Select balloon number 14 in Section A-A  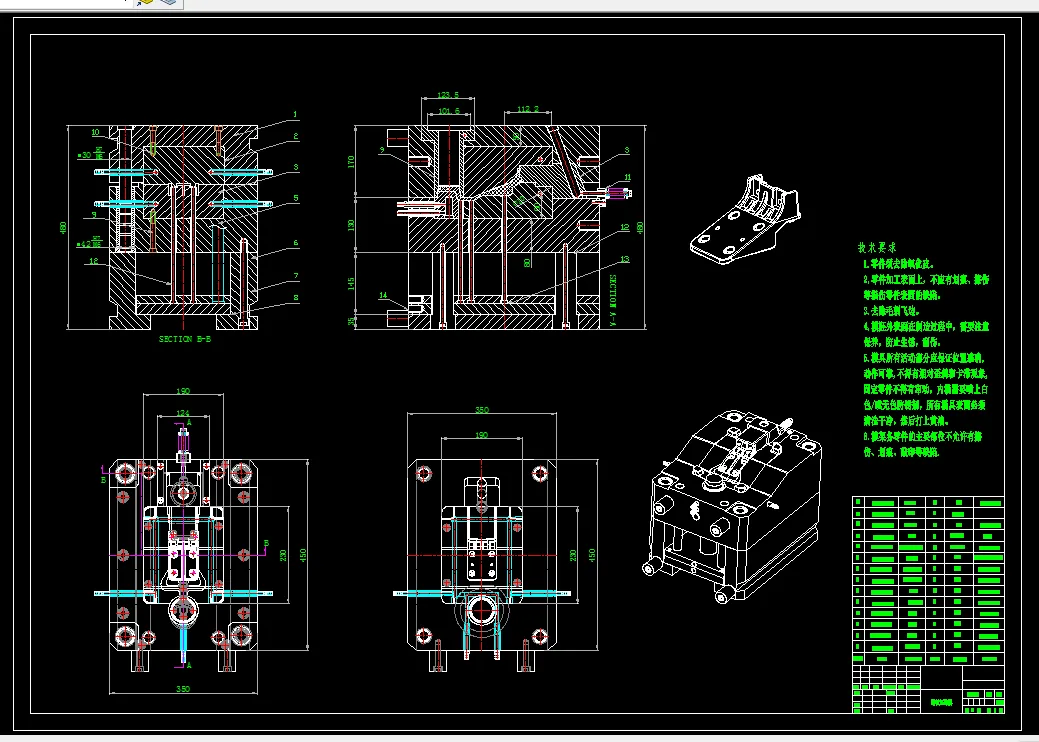383,295
